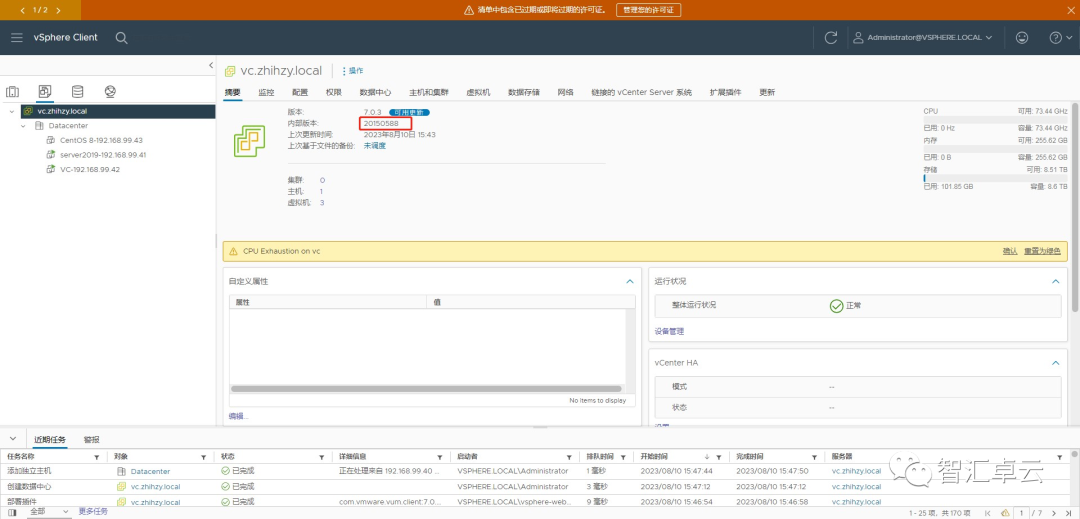Open the 数据中心 tab
The height and width of the screenshot is (519, 1080).
(375, 92)
